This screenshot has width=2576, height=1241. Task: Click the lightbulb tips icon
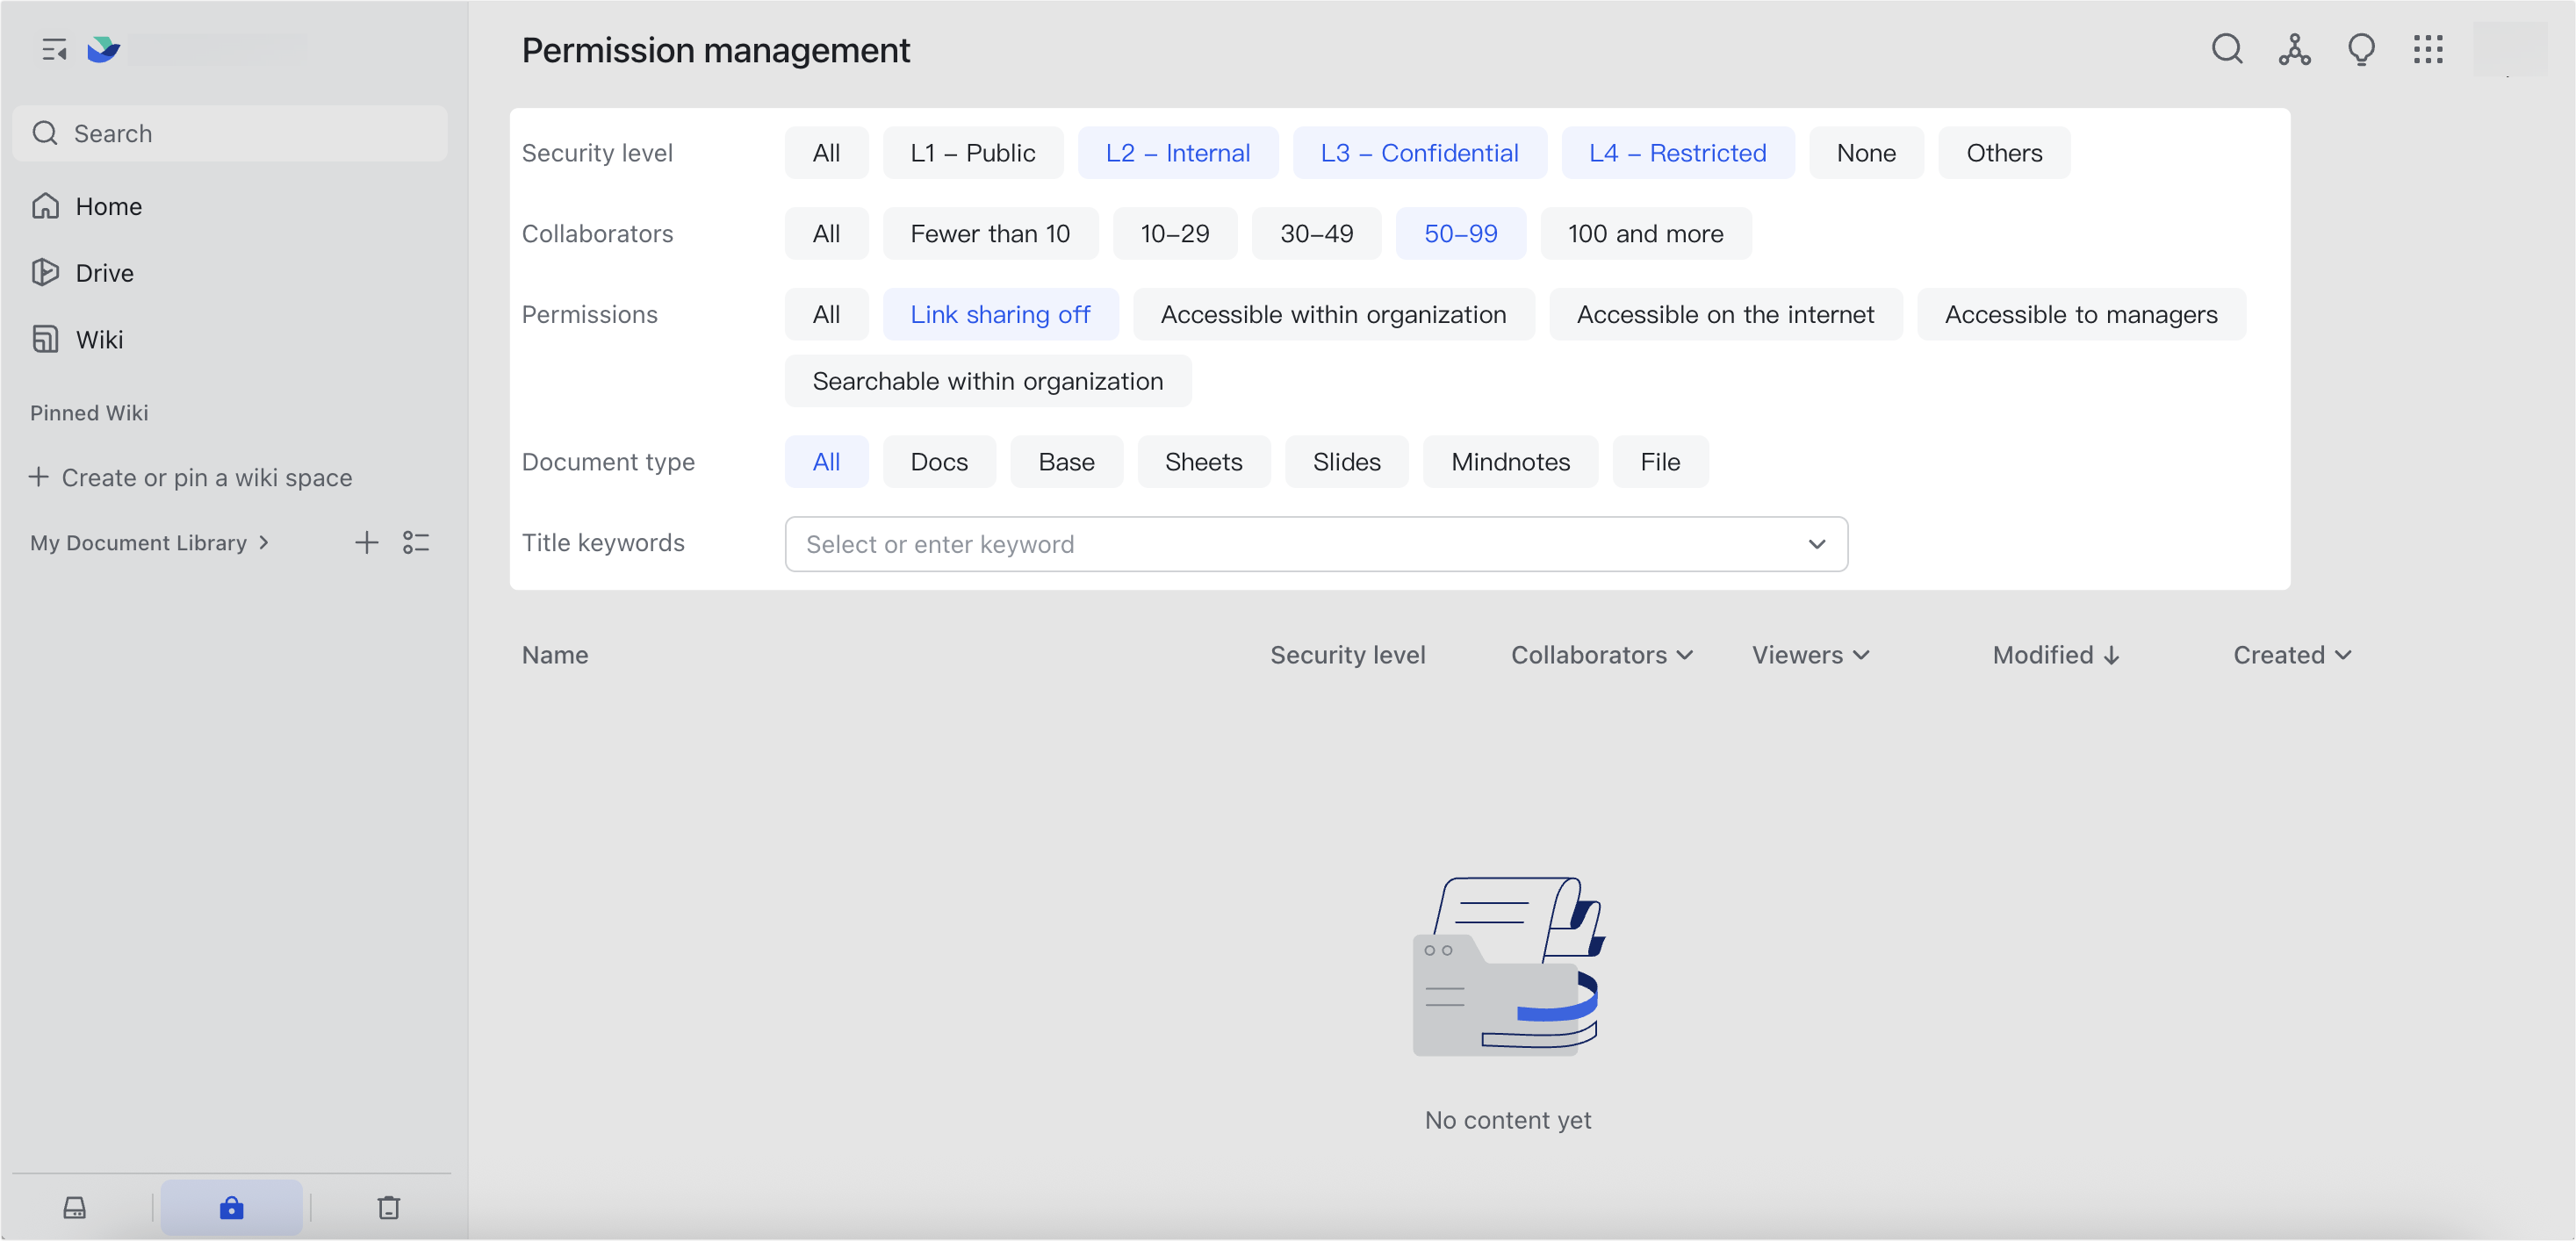[2361, 49]
